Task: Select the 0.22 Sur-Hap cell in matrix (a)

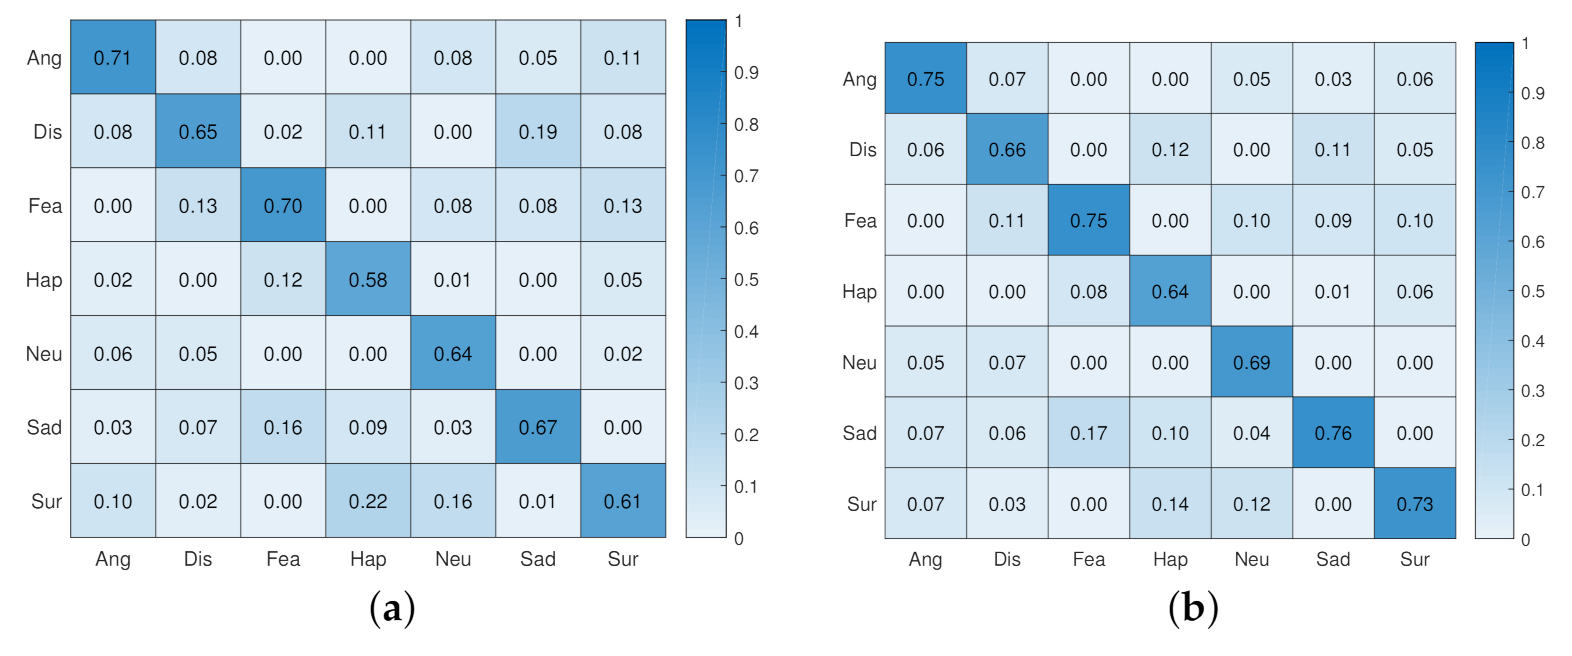Action: (368, 501)
